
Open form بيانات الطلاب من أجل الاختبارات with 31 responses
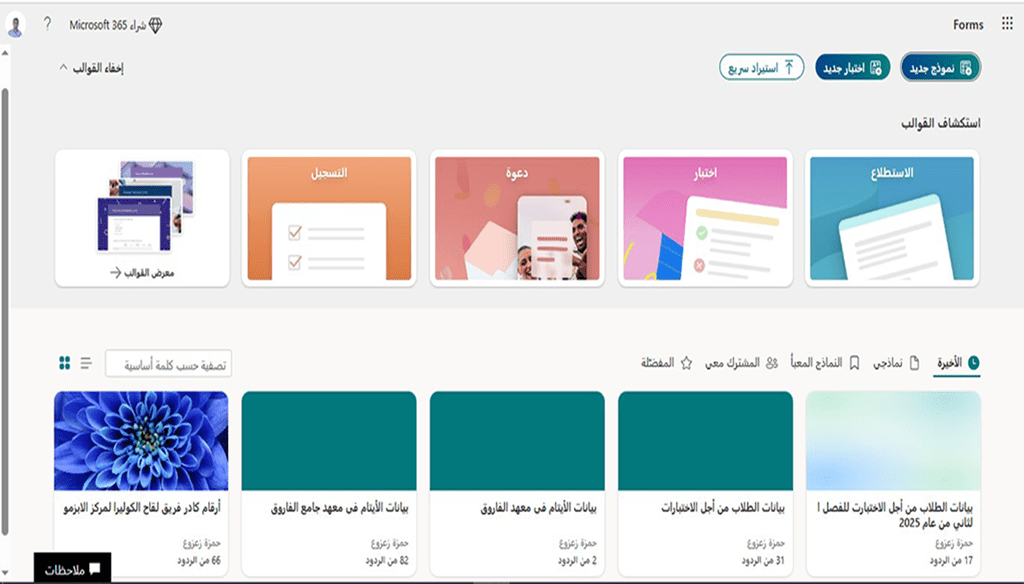(x=705, y=483)
